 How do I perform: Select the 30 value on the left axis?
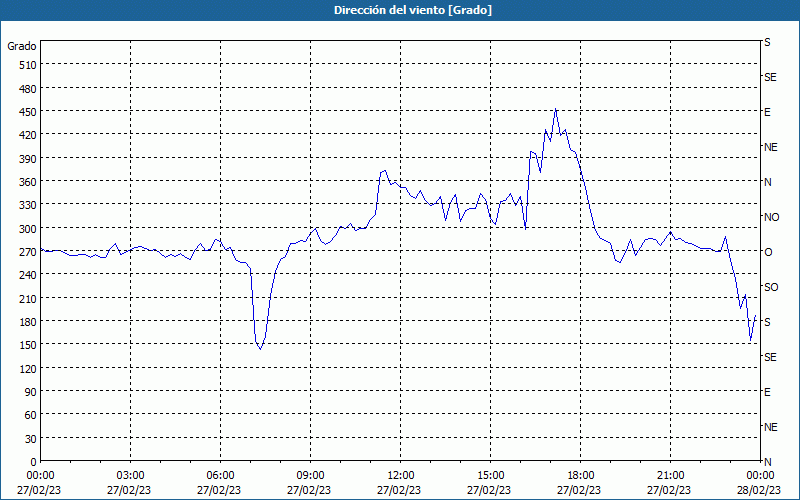(x=31, y=439)
